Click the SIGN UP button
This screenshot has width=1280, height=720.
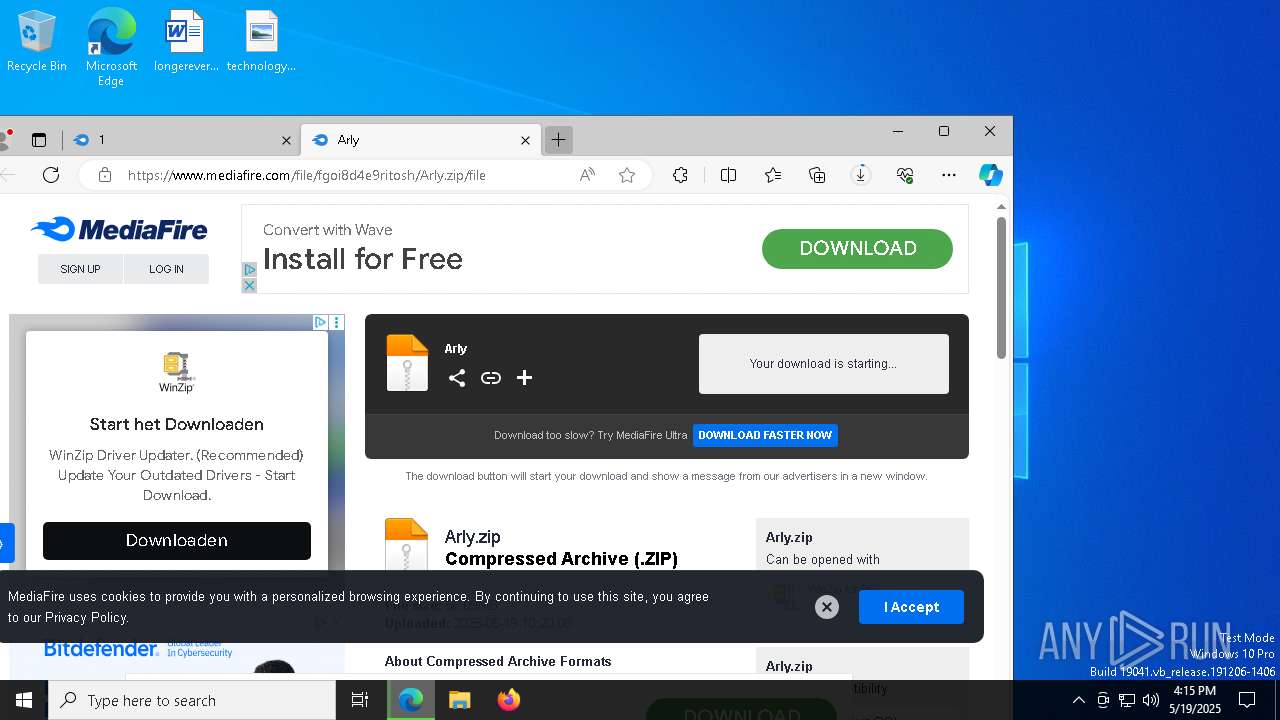[x=80, y=269]
